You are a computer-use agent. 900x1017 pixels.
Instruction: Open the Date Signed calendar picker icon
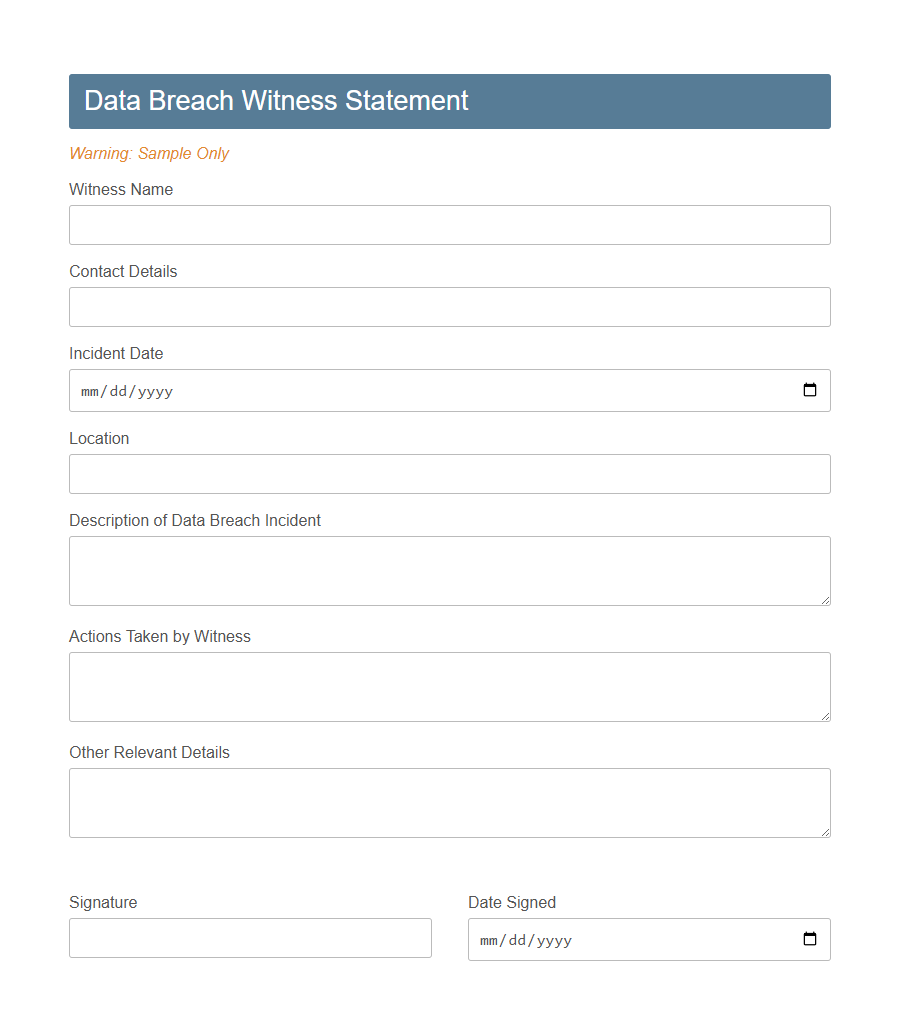809,939
